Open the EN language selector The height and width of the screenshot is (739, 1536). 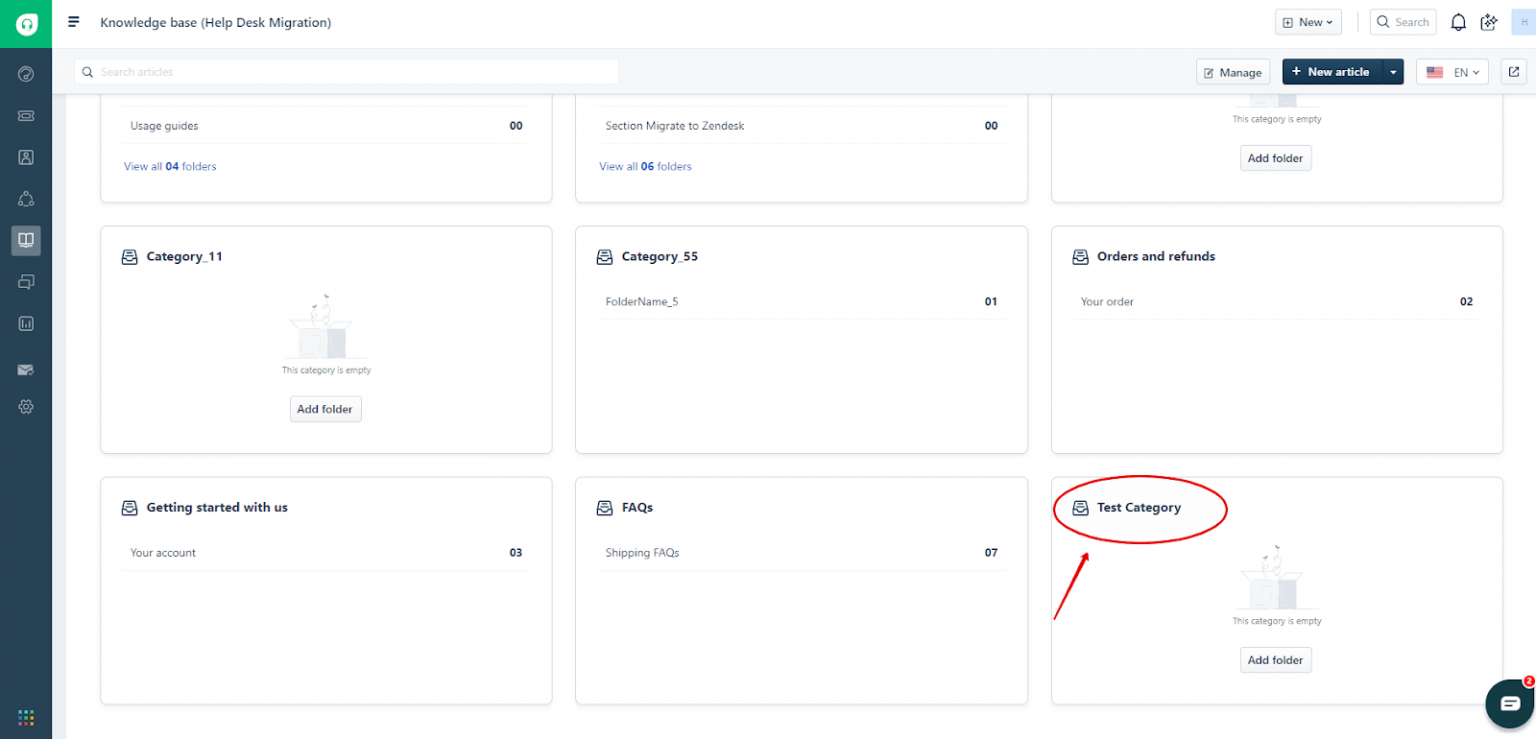pyautogui.click(x=1452, y=71)
